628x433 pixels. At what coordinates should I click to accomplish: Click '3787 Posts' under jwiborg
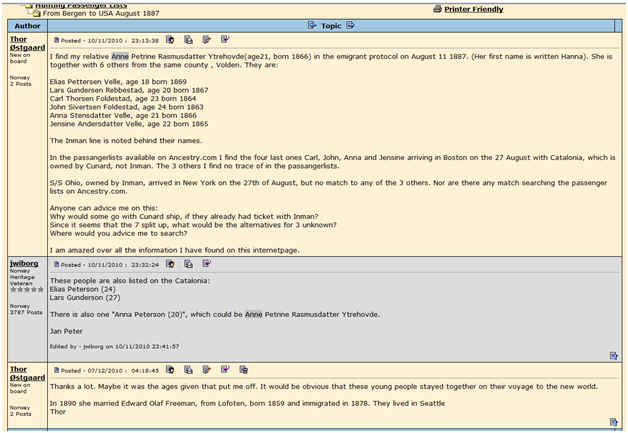[x=26, y=312]
